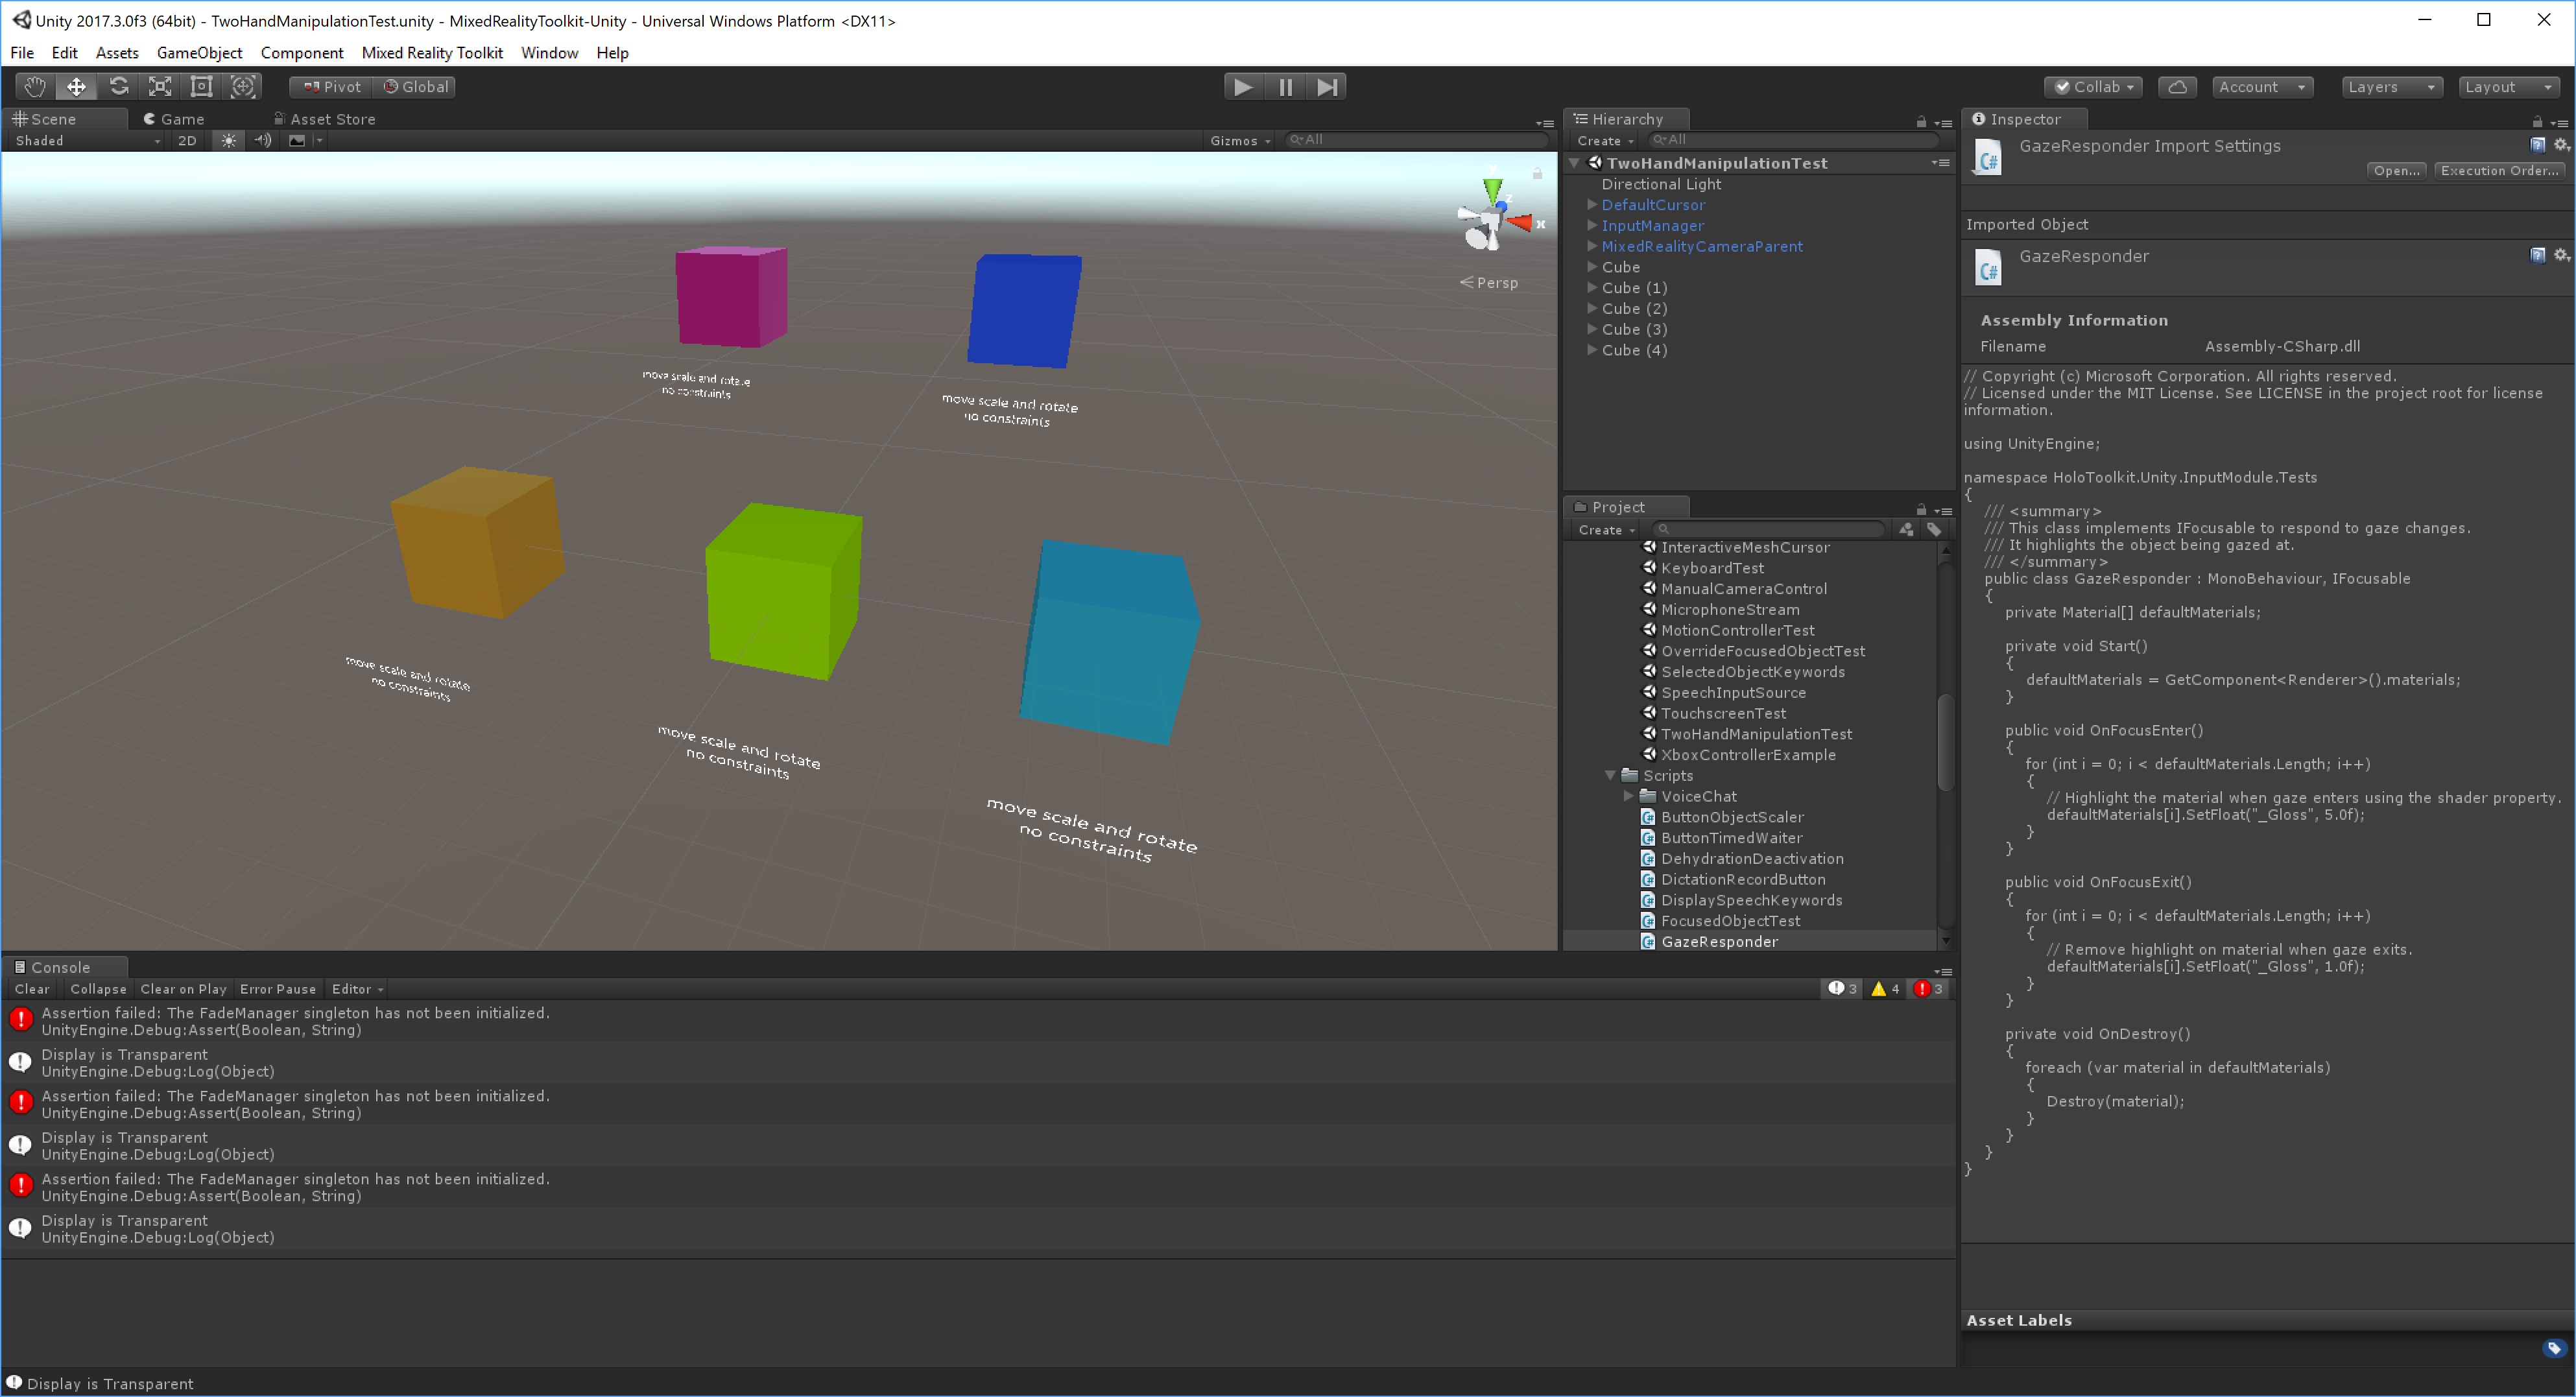Enter Play mode

point(1243,87)
